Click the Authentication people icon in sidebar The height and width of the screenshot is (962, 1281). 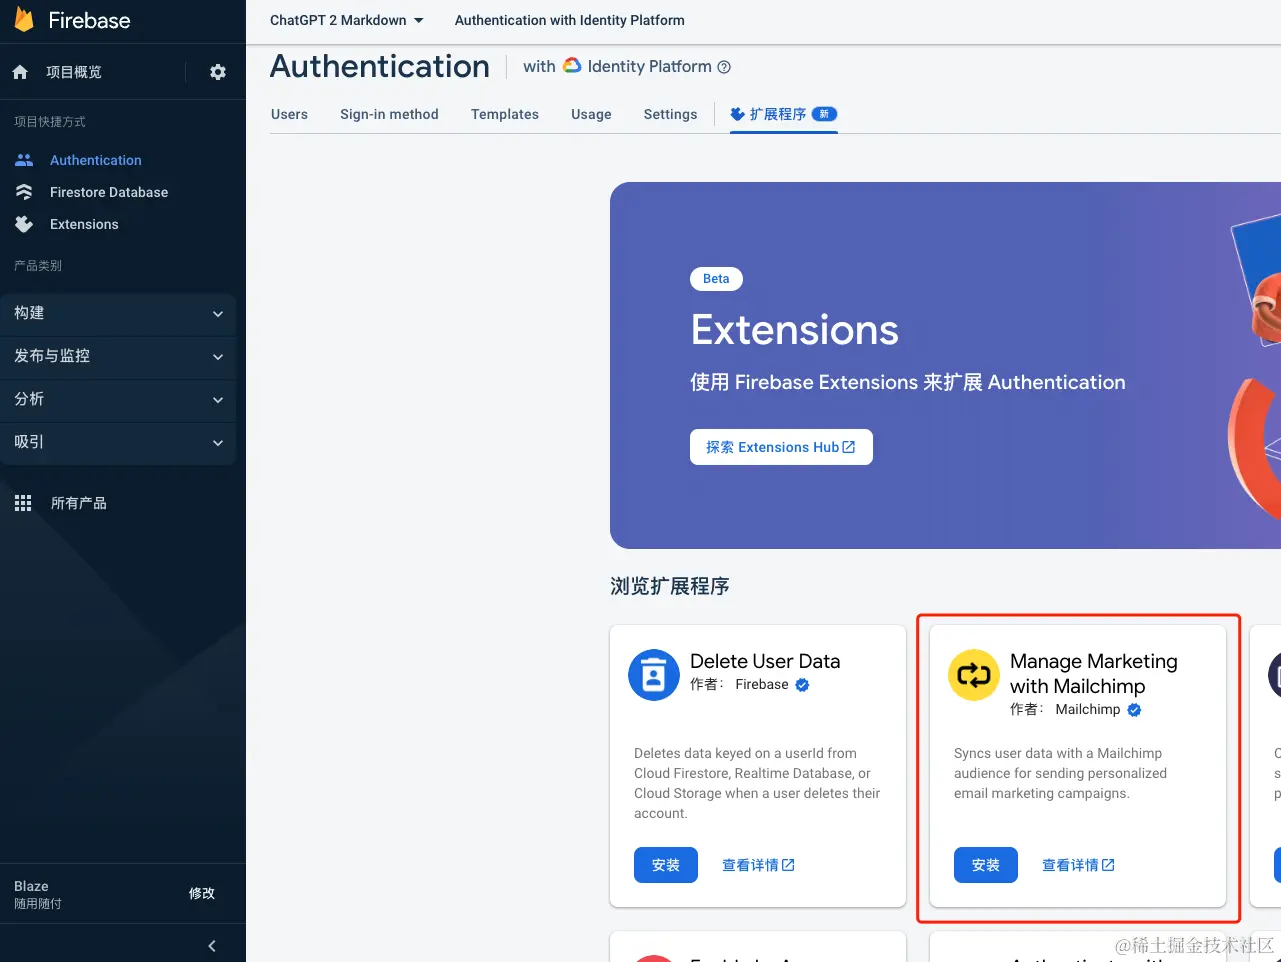point(24,160)
